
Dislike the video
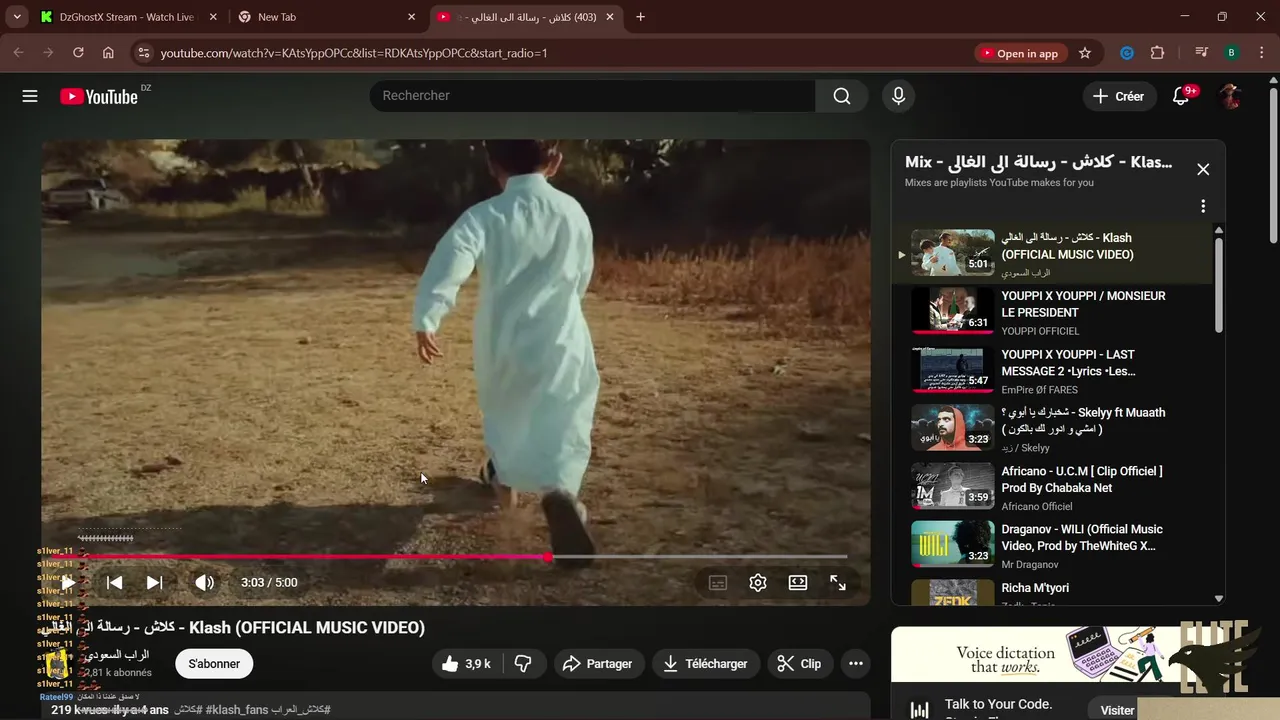point(523,664)
